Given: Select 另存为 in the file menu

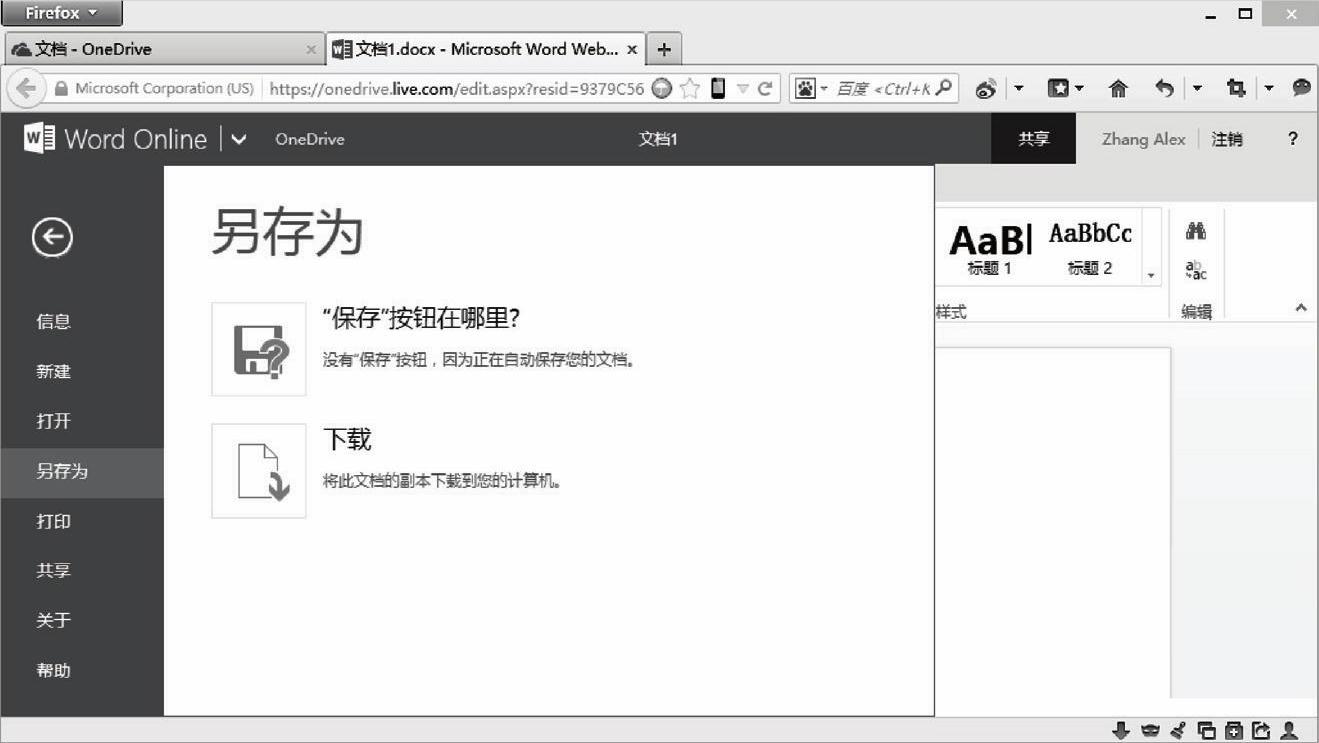Looking at the screenshot, I should click(x=82, y=472).
